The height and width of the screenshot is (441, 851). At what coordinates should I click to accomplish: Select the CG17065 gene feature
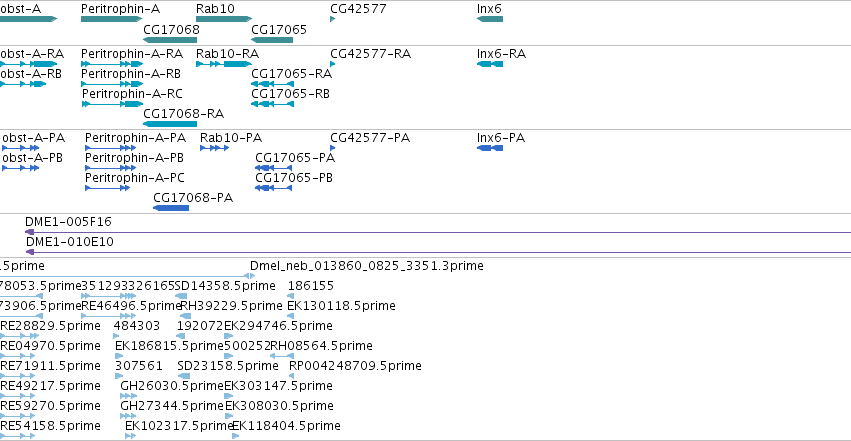pos(272,40)
